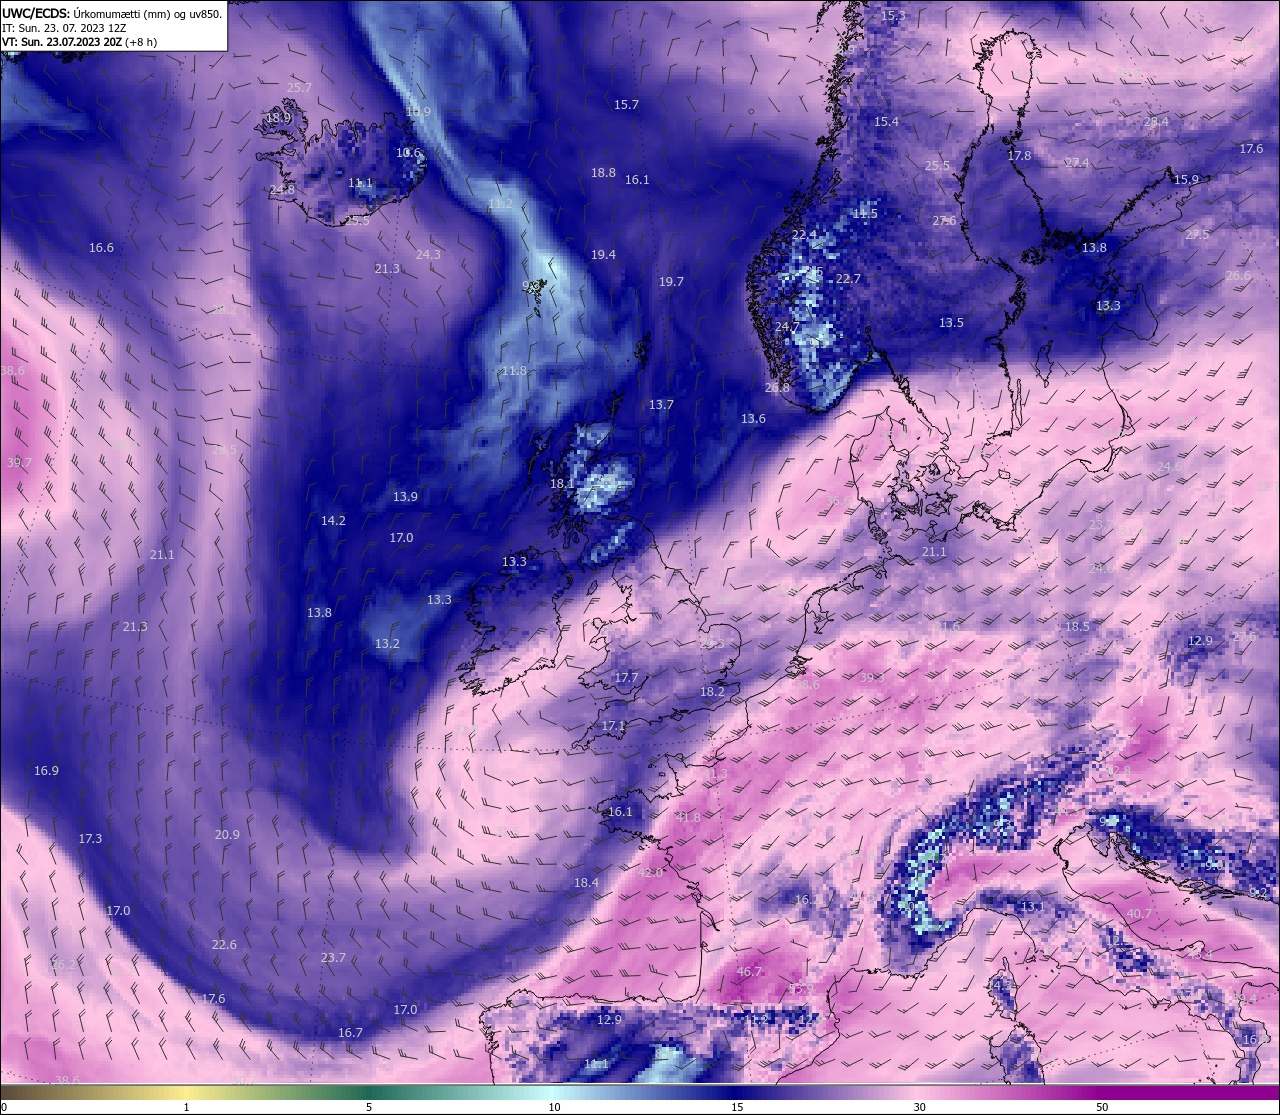Click the 18.8 value on the map

coord(603,173)
